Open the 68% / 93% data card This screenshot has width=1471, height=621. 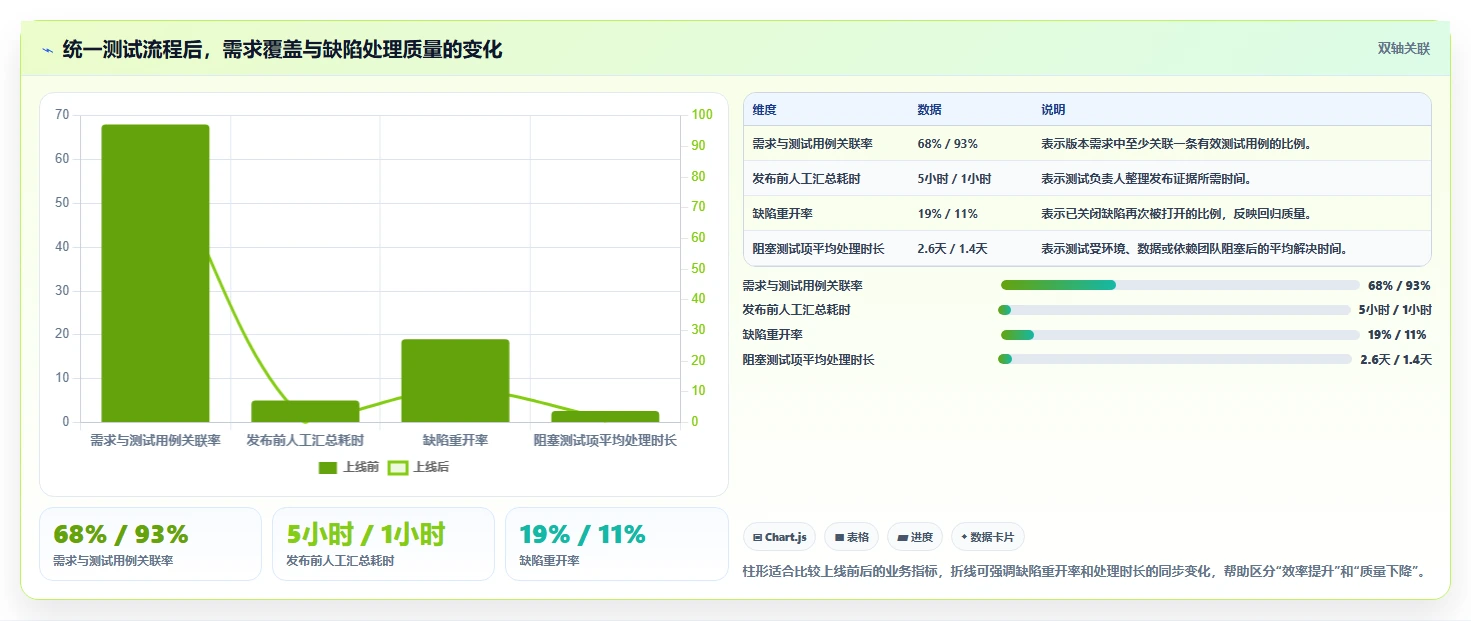pyautogui.click(x=150, y=544)
